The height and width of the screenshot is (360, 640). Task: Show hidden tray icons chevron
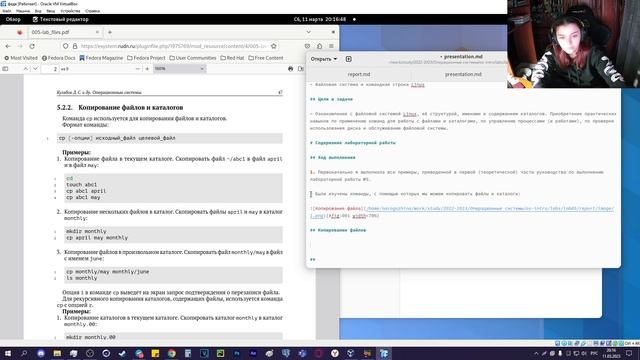click(536, 353)
